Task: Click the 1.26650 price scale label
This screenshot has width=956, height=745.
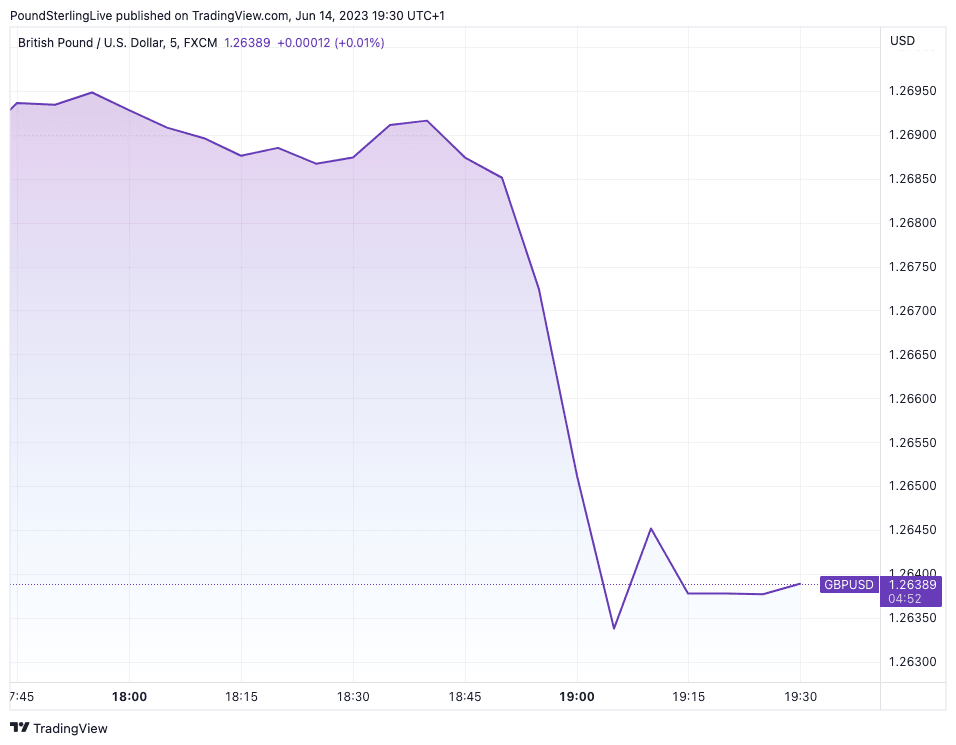Action: [911, 355]
